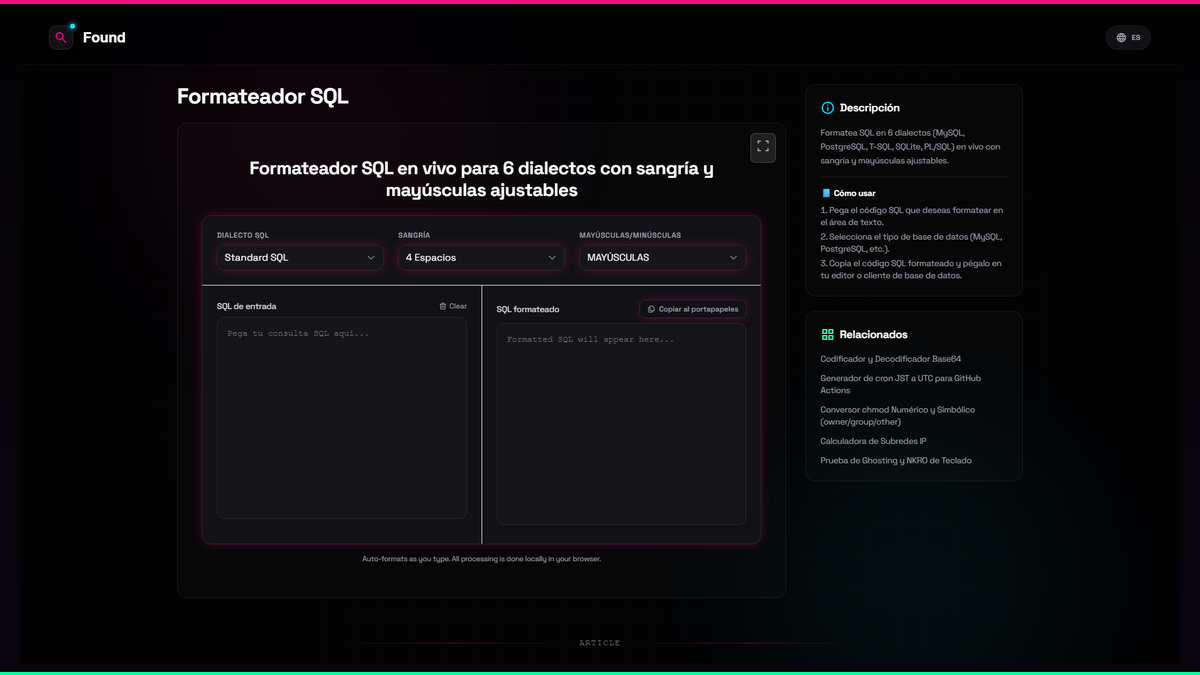Click the Found magnifier logo icon

tap(61, 38)
